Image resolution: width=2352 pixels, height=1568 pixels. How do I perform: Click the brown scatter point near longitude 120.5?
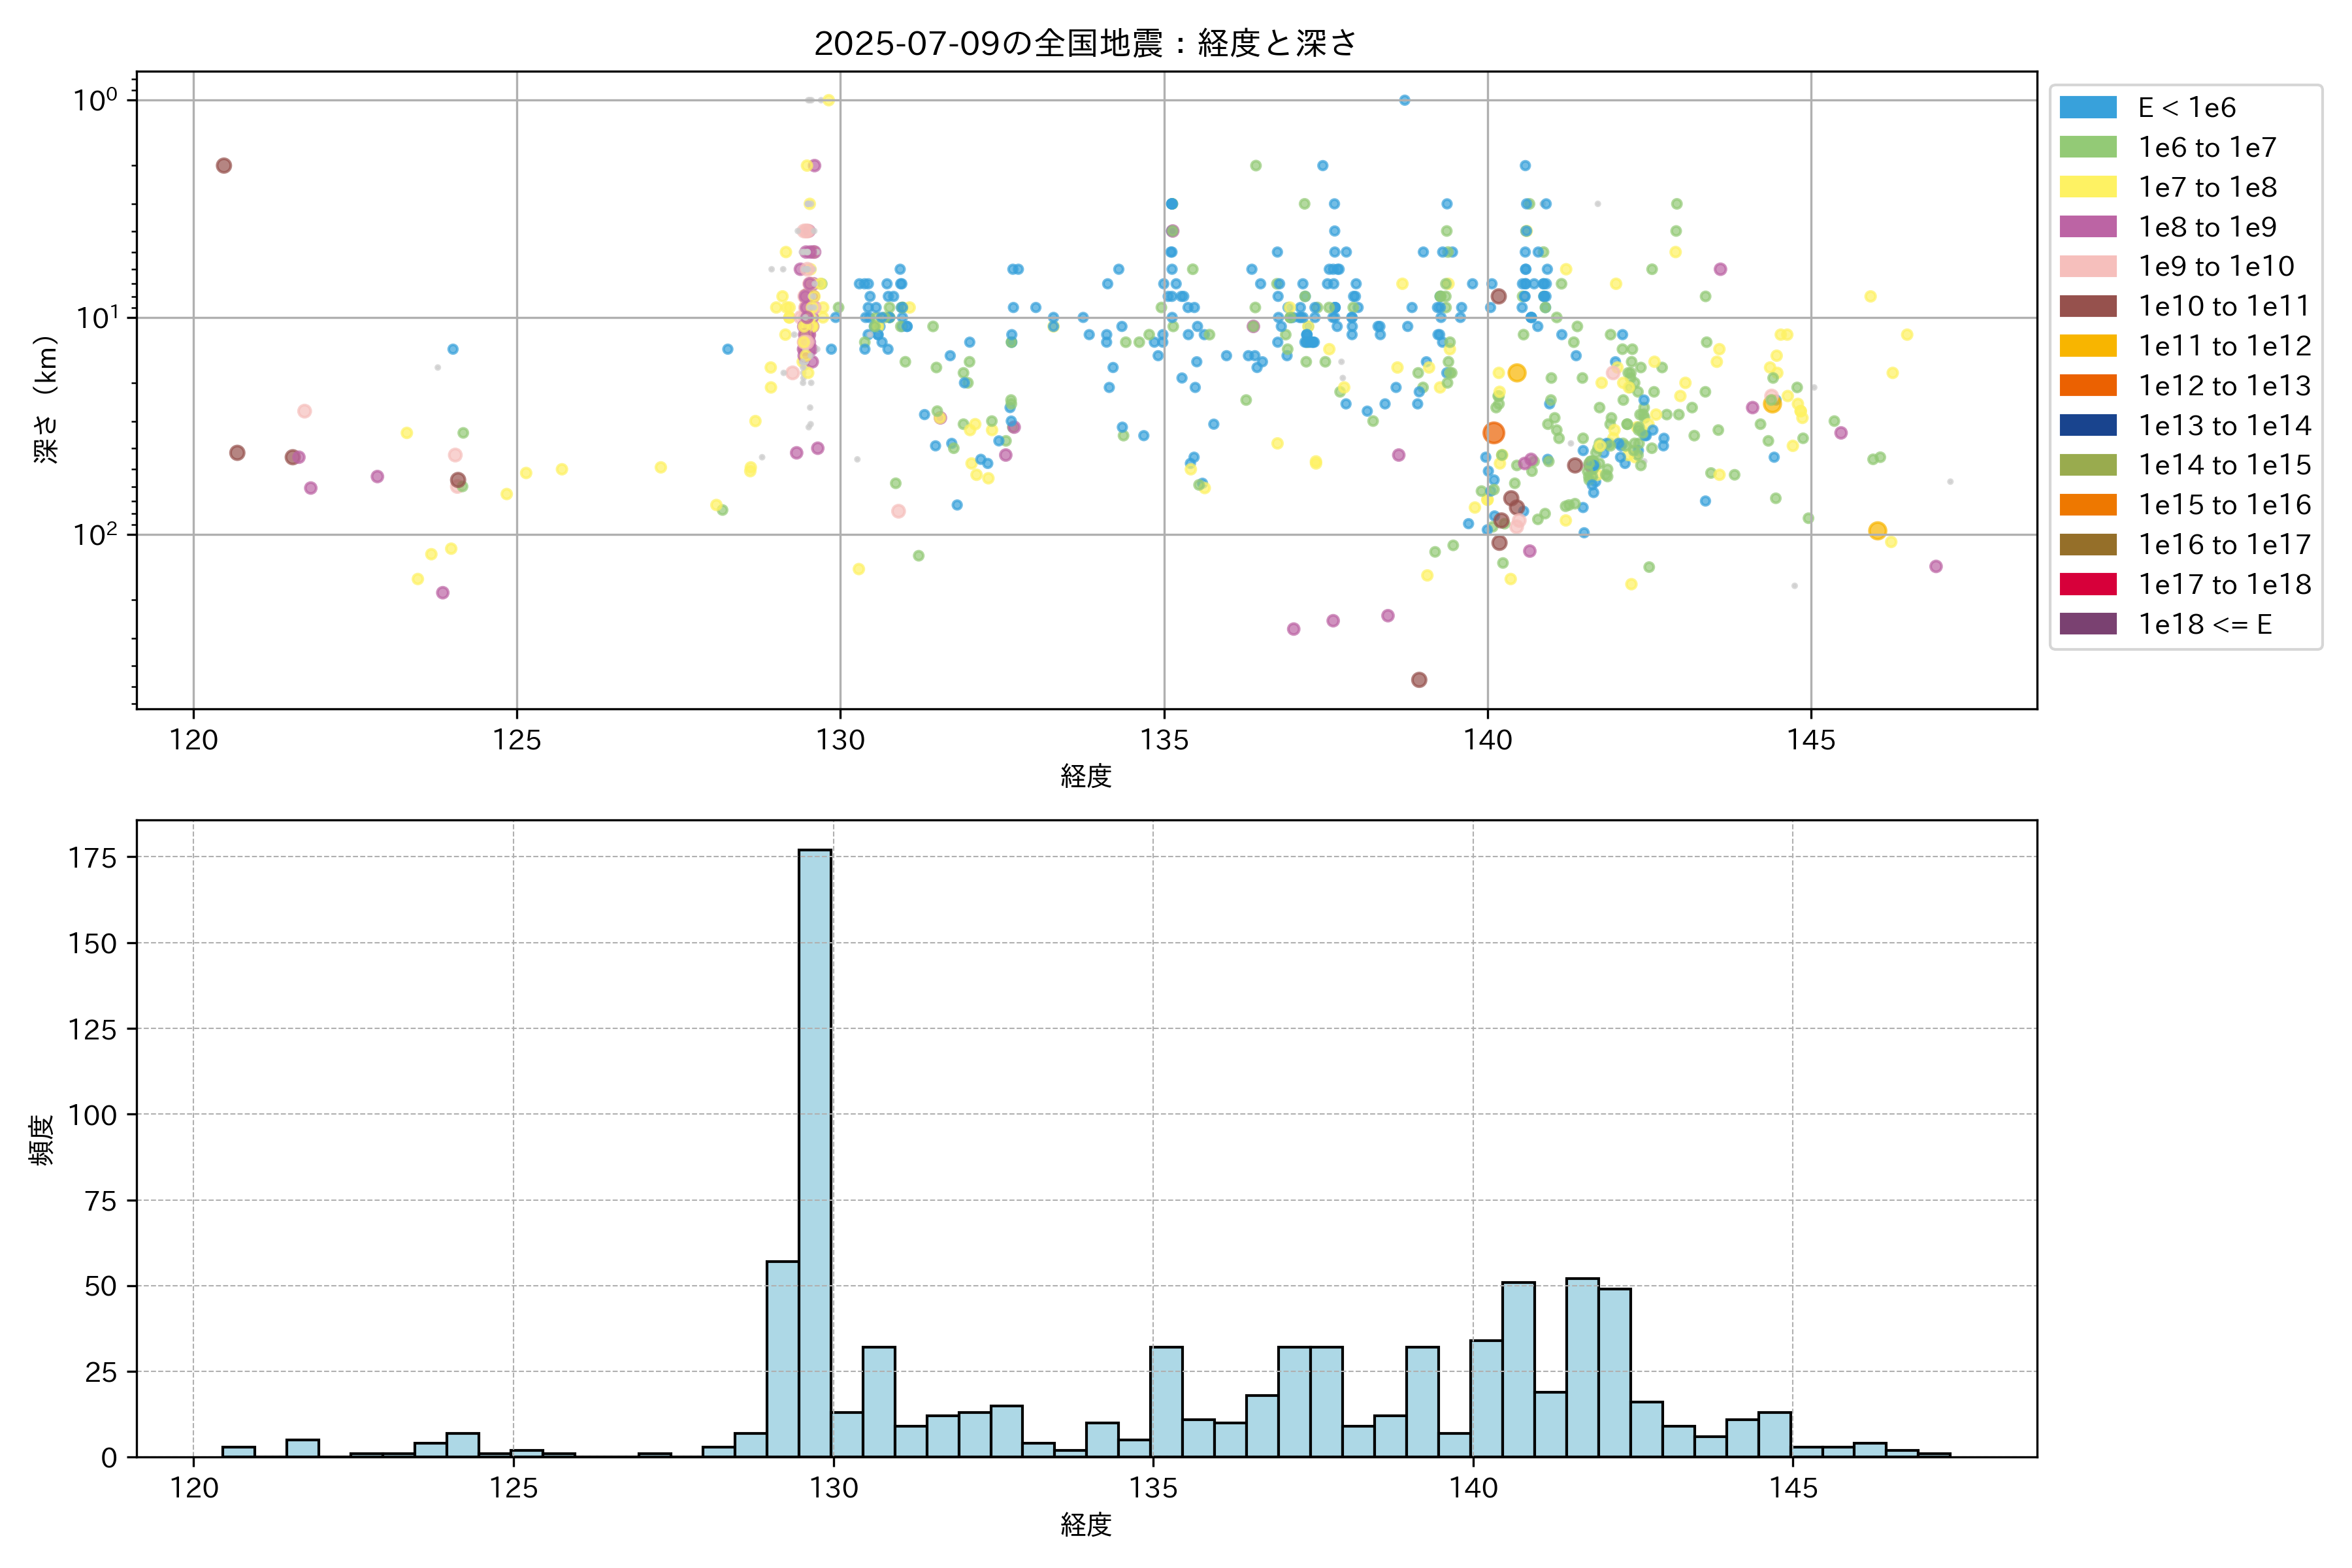pyautogui.click(x=224, y=166)
